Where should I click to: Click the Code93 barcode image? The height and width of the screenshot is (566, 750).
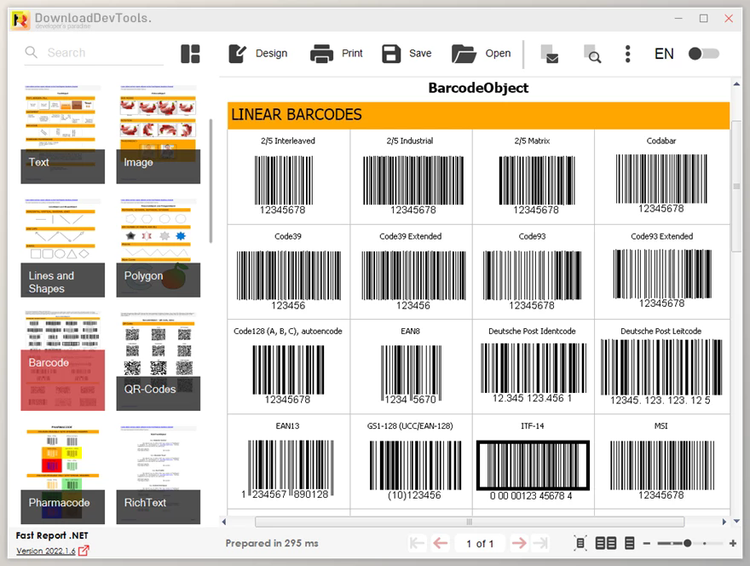532,280
